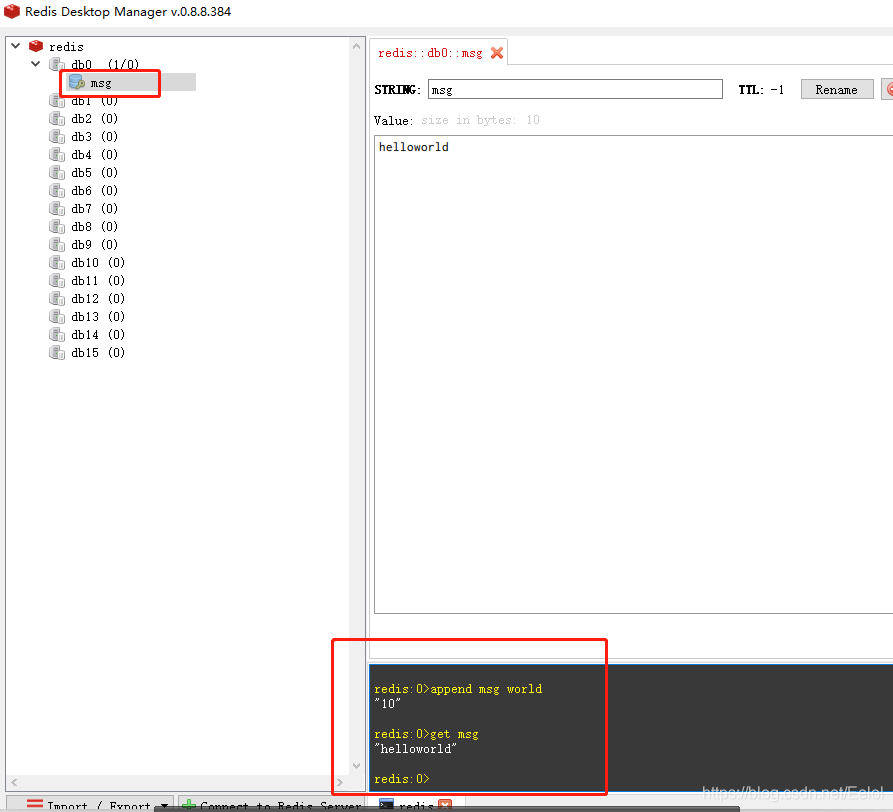Select the msg key icon in tree
Image resolution: width=893 pixels, height=812 pixels.
coord(77,83)
